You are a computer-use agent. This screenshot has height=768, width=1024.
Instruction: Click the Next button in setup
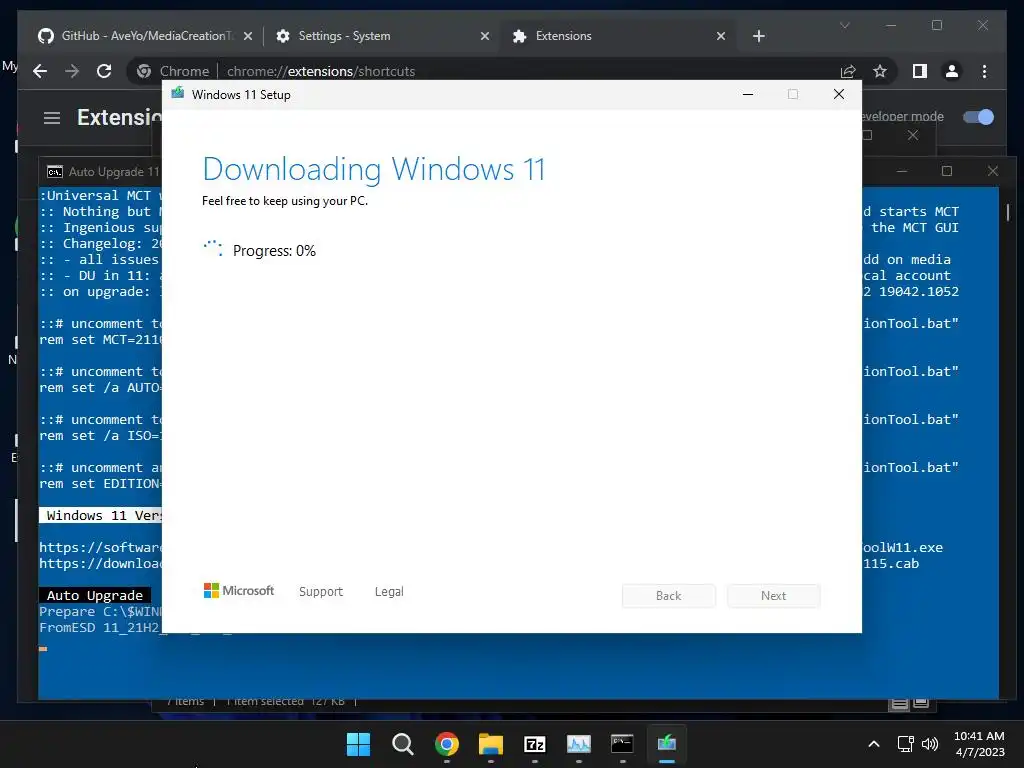(774, 596)
